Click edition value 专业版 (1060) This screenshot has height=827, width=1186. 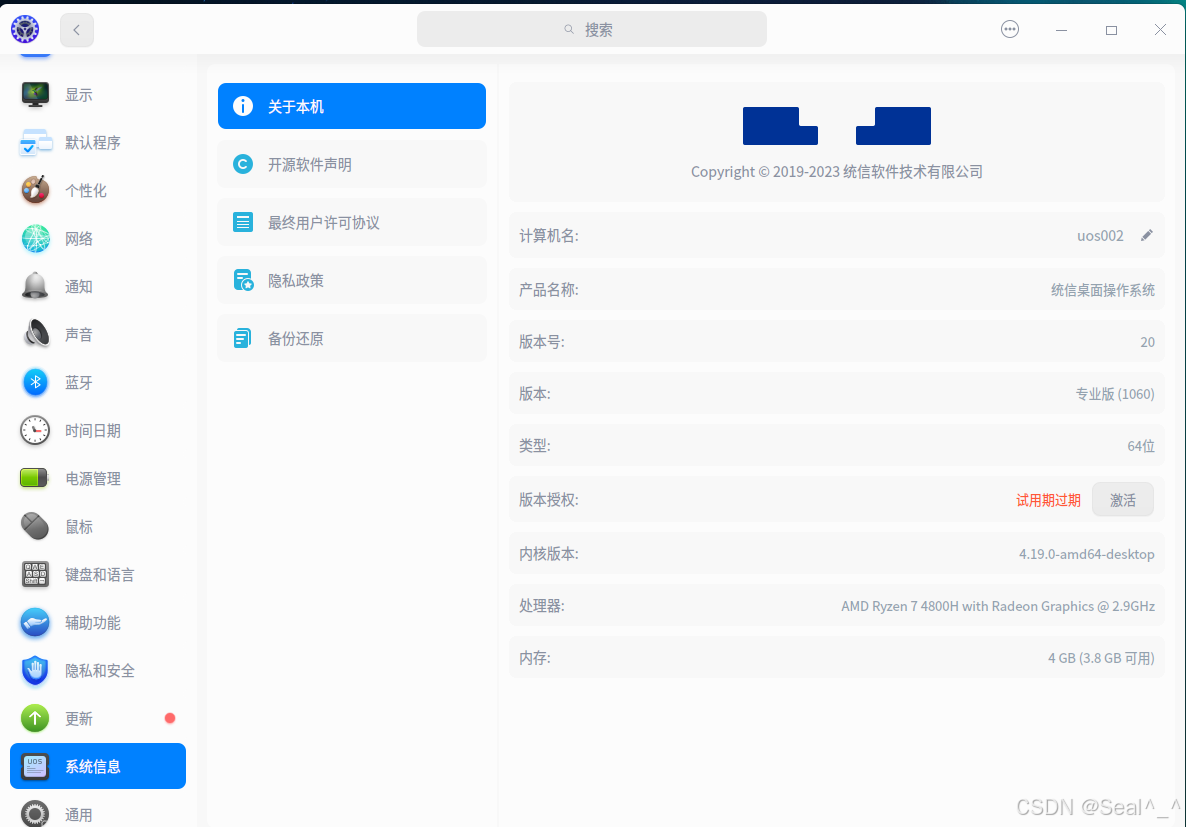click(x=1115, y=394)
